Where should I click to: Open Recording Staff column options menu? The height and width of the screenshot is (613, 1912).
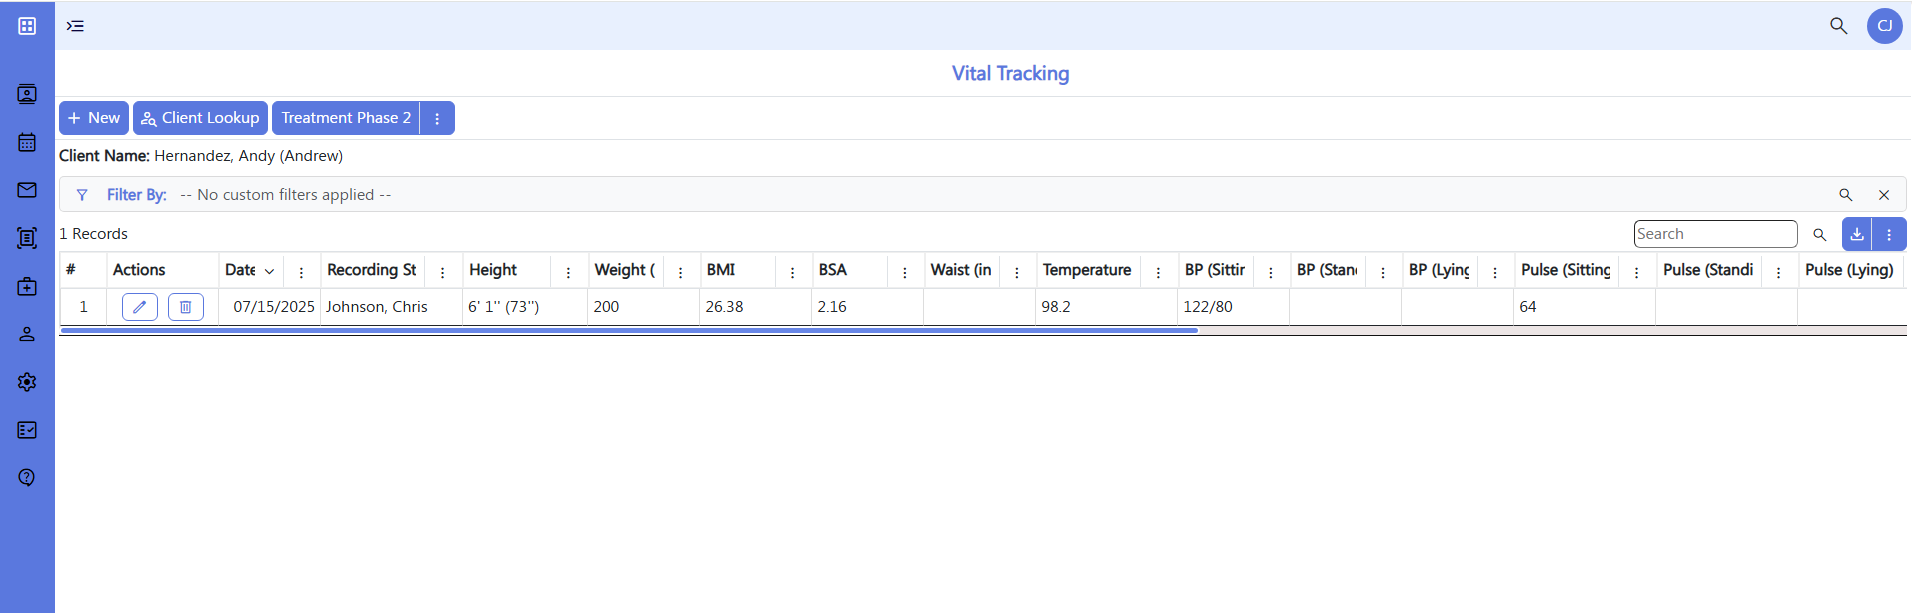(443, 272)
